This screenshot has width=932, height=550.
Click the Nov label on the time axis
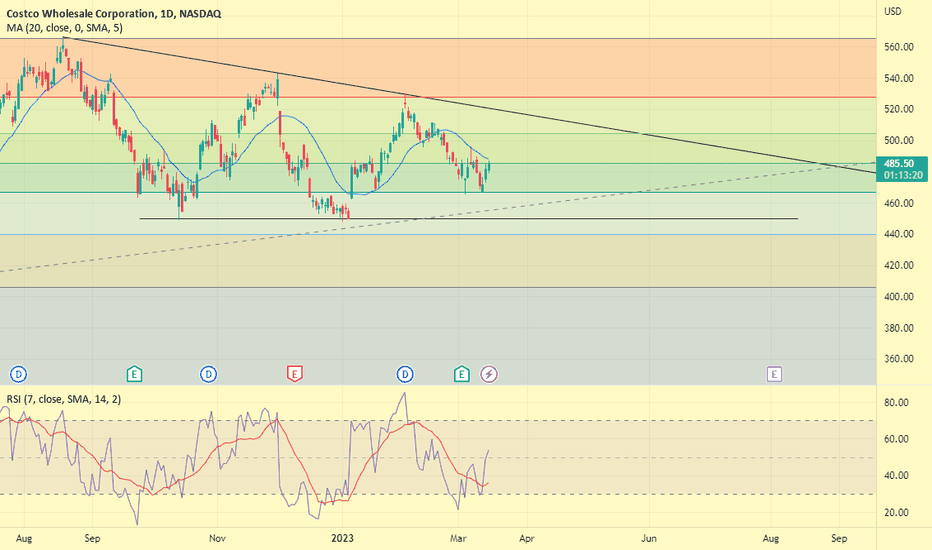(218, 538)
